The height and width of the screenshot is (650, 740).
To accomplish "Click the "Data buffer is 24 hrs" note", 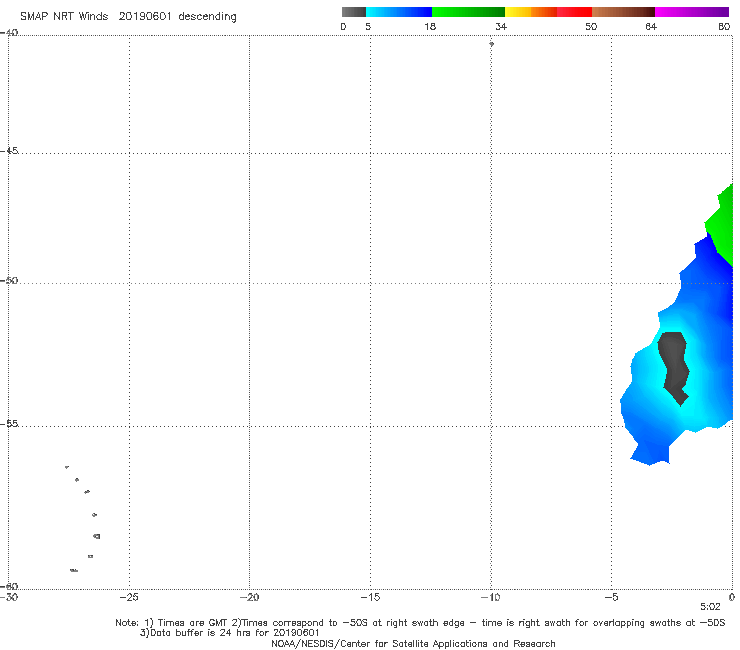I will pyautogui.click(x=229, y=633).
